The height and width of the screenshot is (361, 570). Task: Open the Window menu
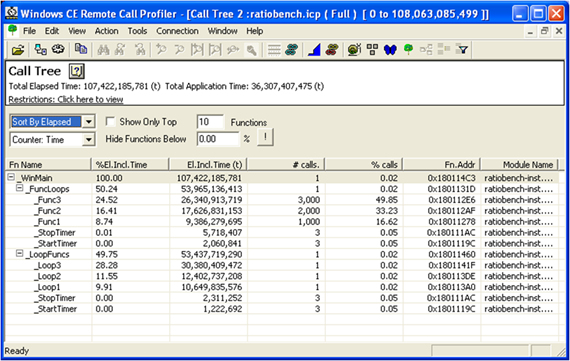coord(222,31)
